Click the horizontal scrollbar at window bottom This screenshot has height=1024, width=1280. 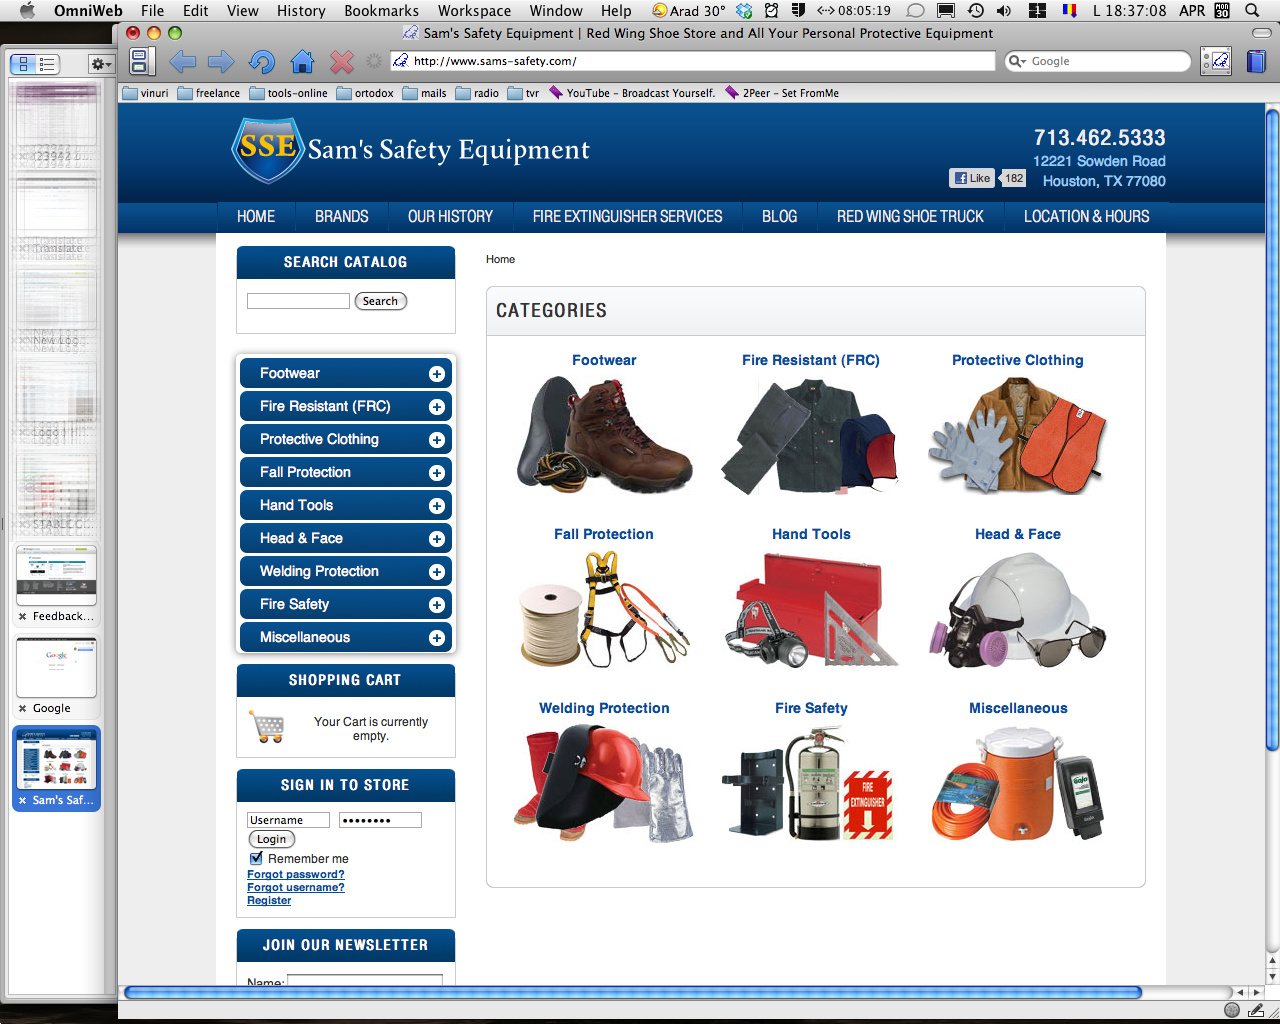tap(632, 993)
